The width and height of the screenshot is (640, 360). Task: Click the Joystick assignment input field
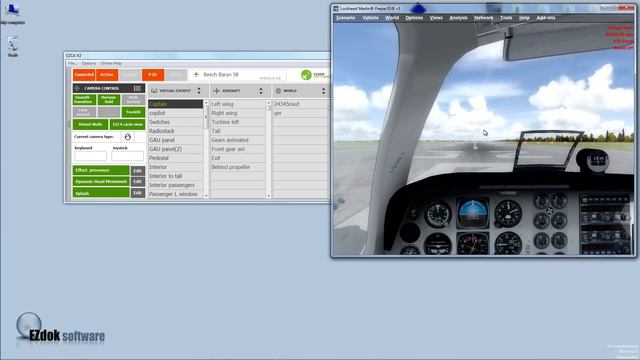[127, 156]
